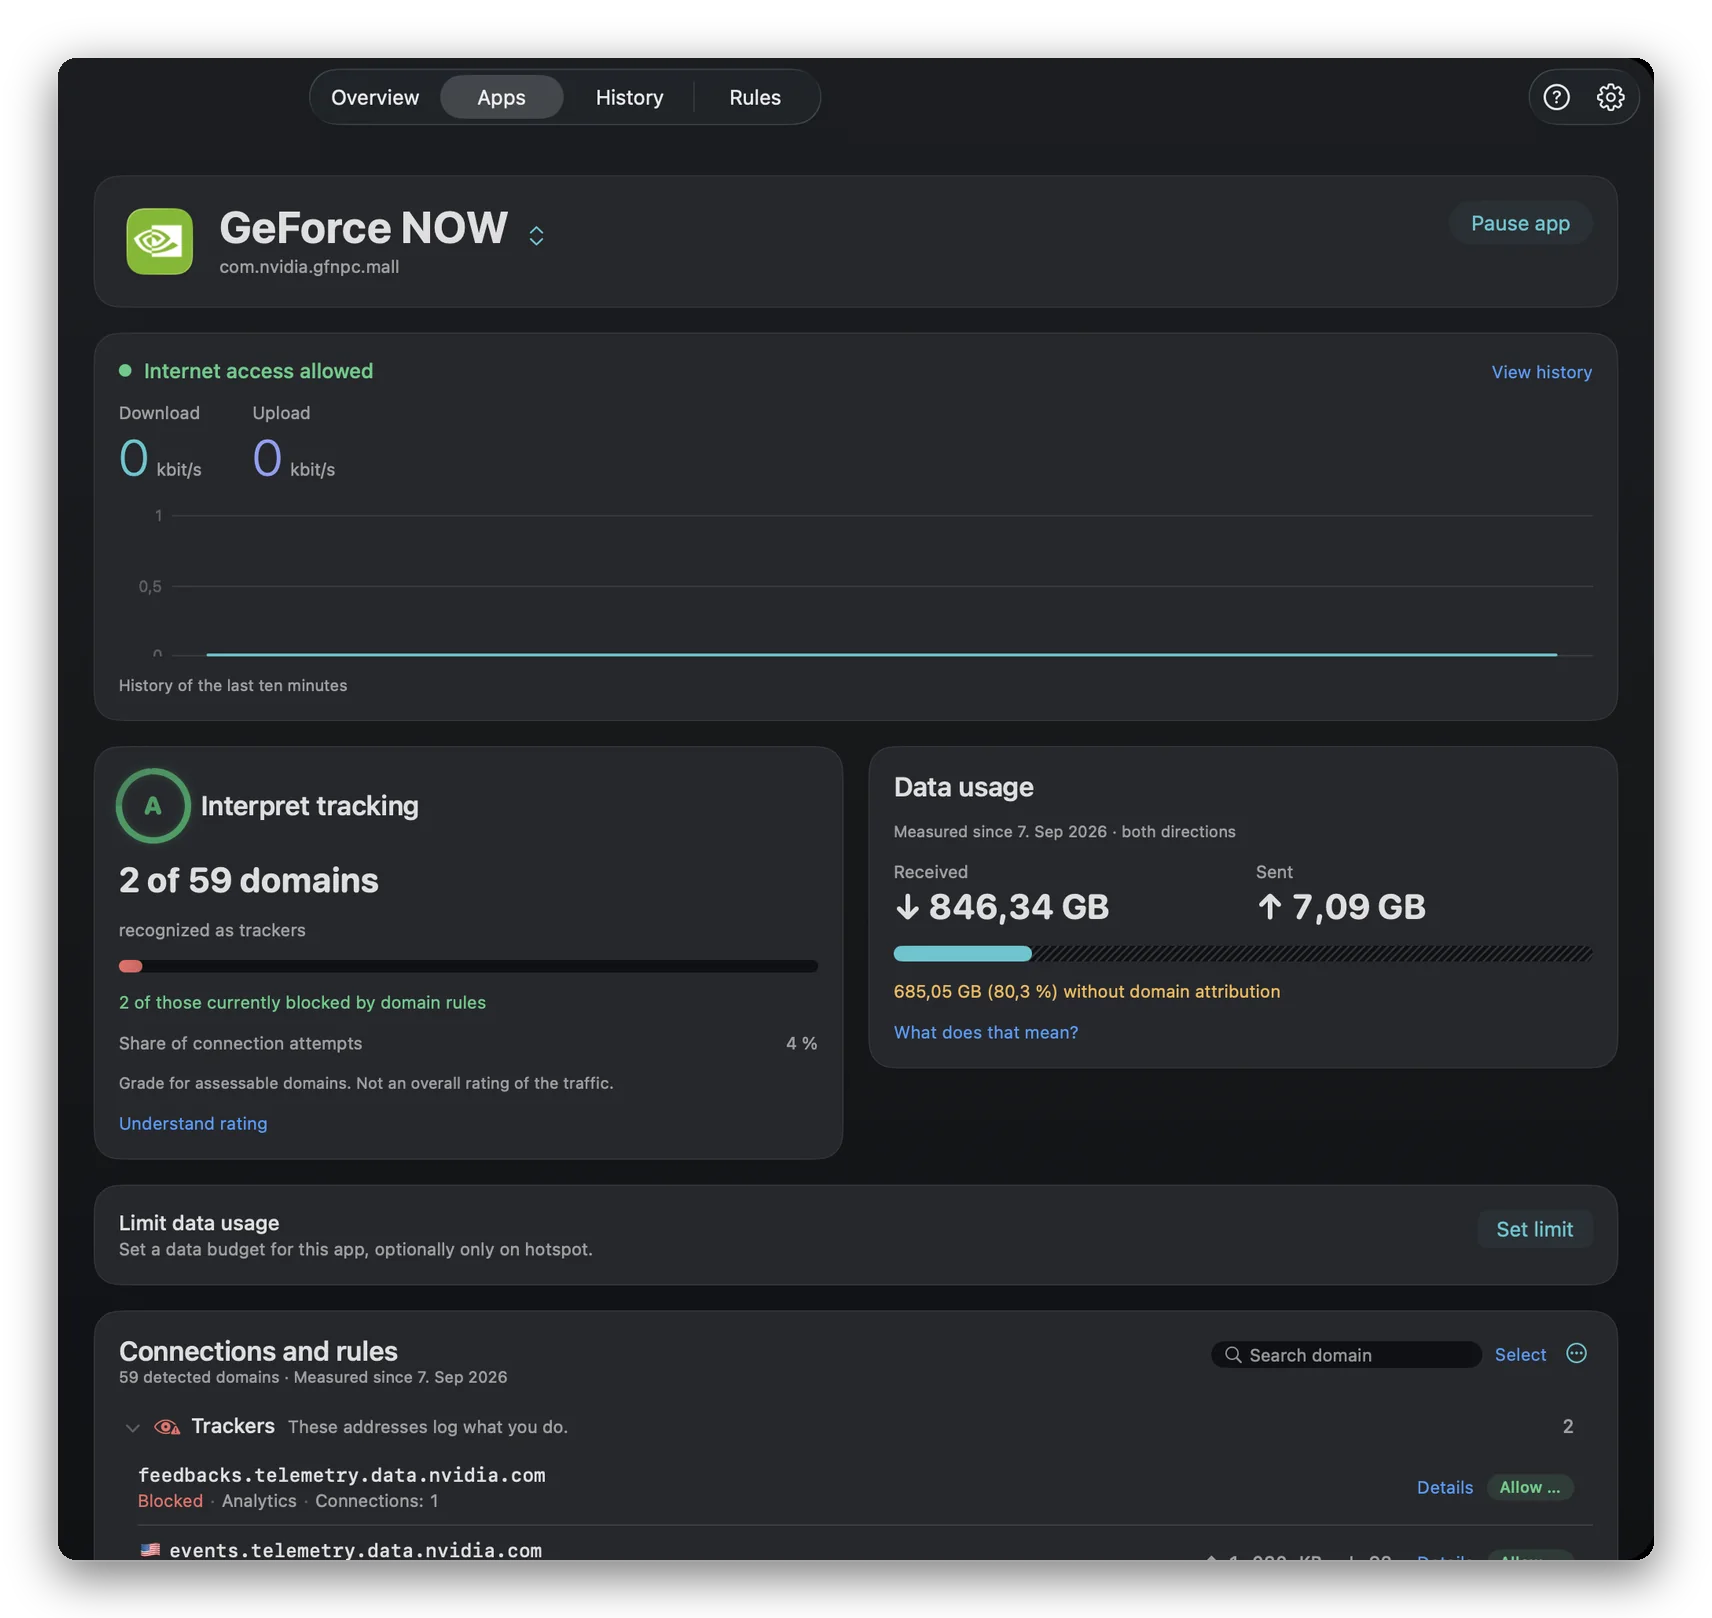Select the events.telemetry.data.nvidia.com domain
Image resolution: width=1712 pixels, height=1618 pixels.
(x=355, y=1550)
